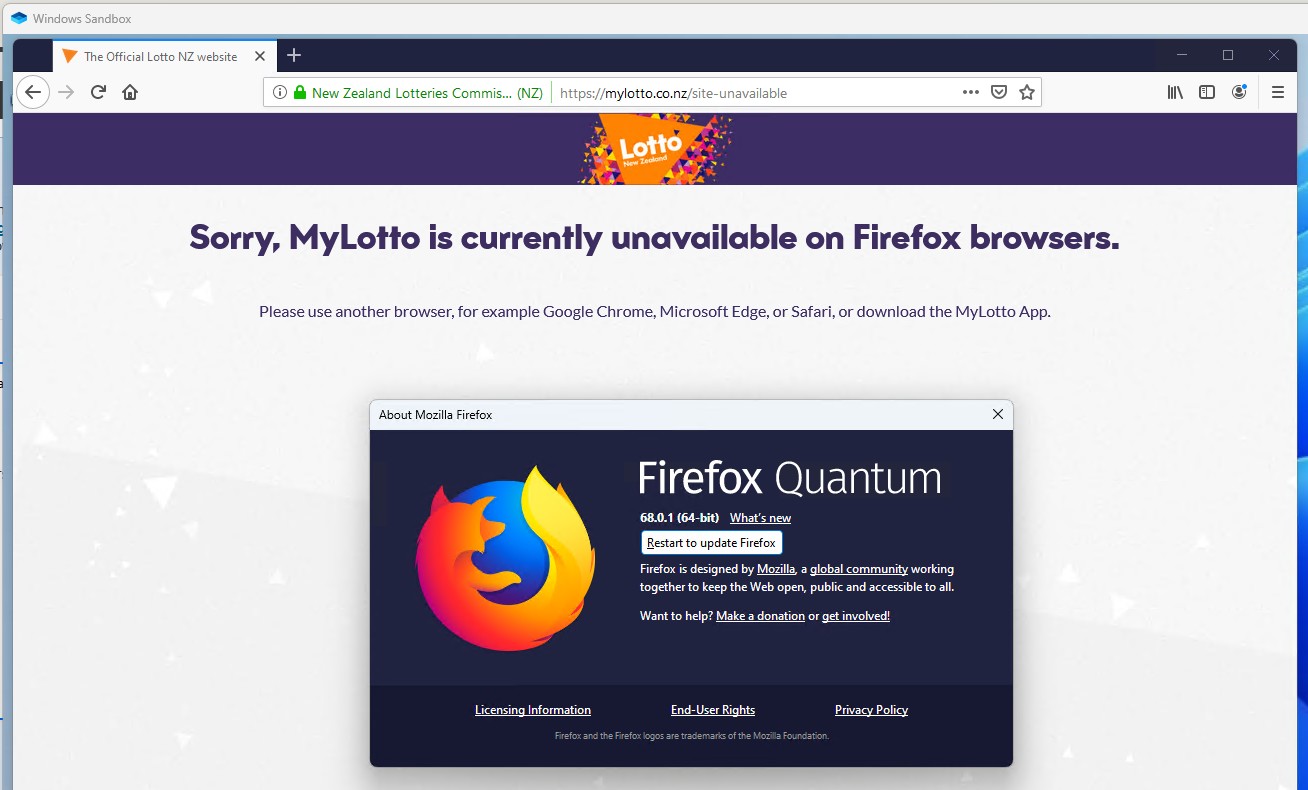Open the What's new link
1308x790 pixels.
[x=760, y=518]
